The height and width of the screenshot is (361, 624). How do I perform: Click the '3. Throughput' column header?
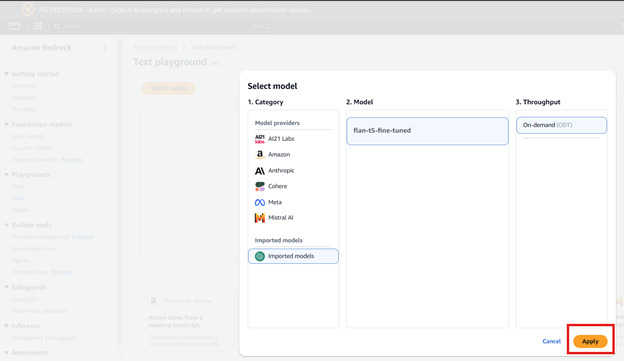pyautogui.click(x=538, y=102)
